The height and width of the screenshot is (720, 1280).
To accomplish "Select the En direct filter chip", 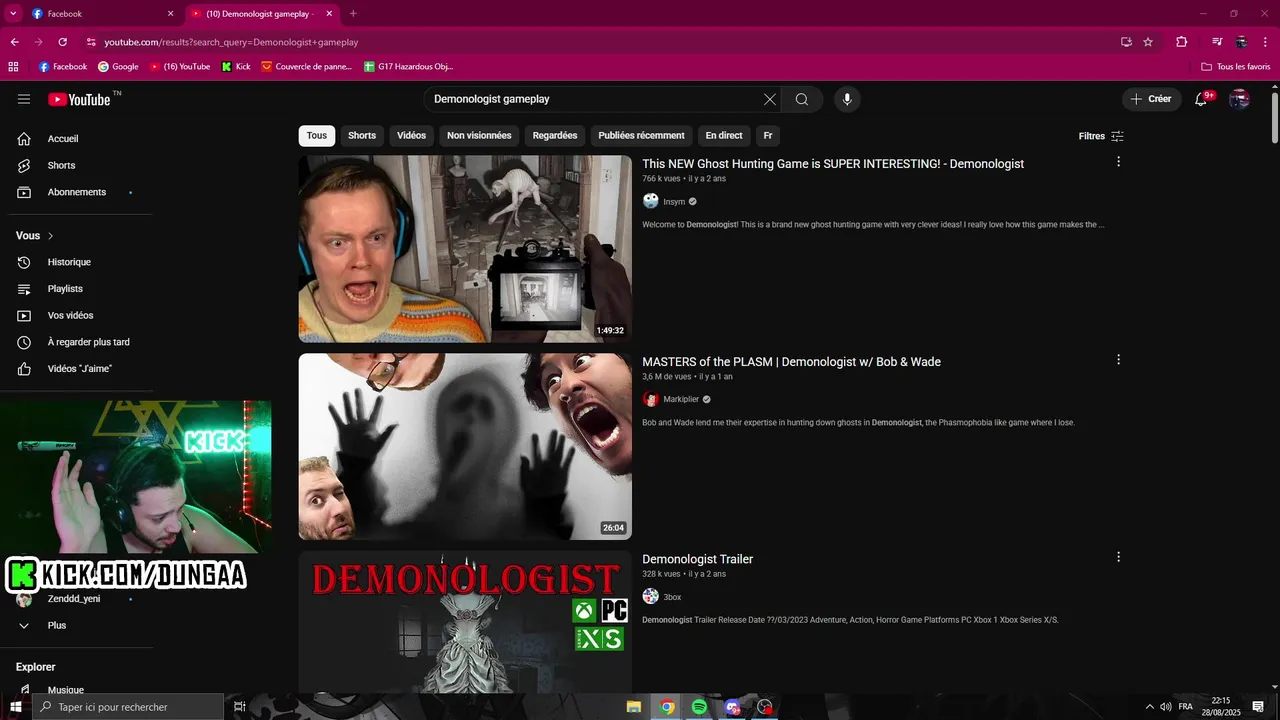I will tap(724, 135).
